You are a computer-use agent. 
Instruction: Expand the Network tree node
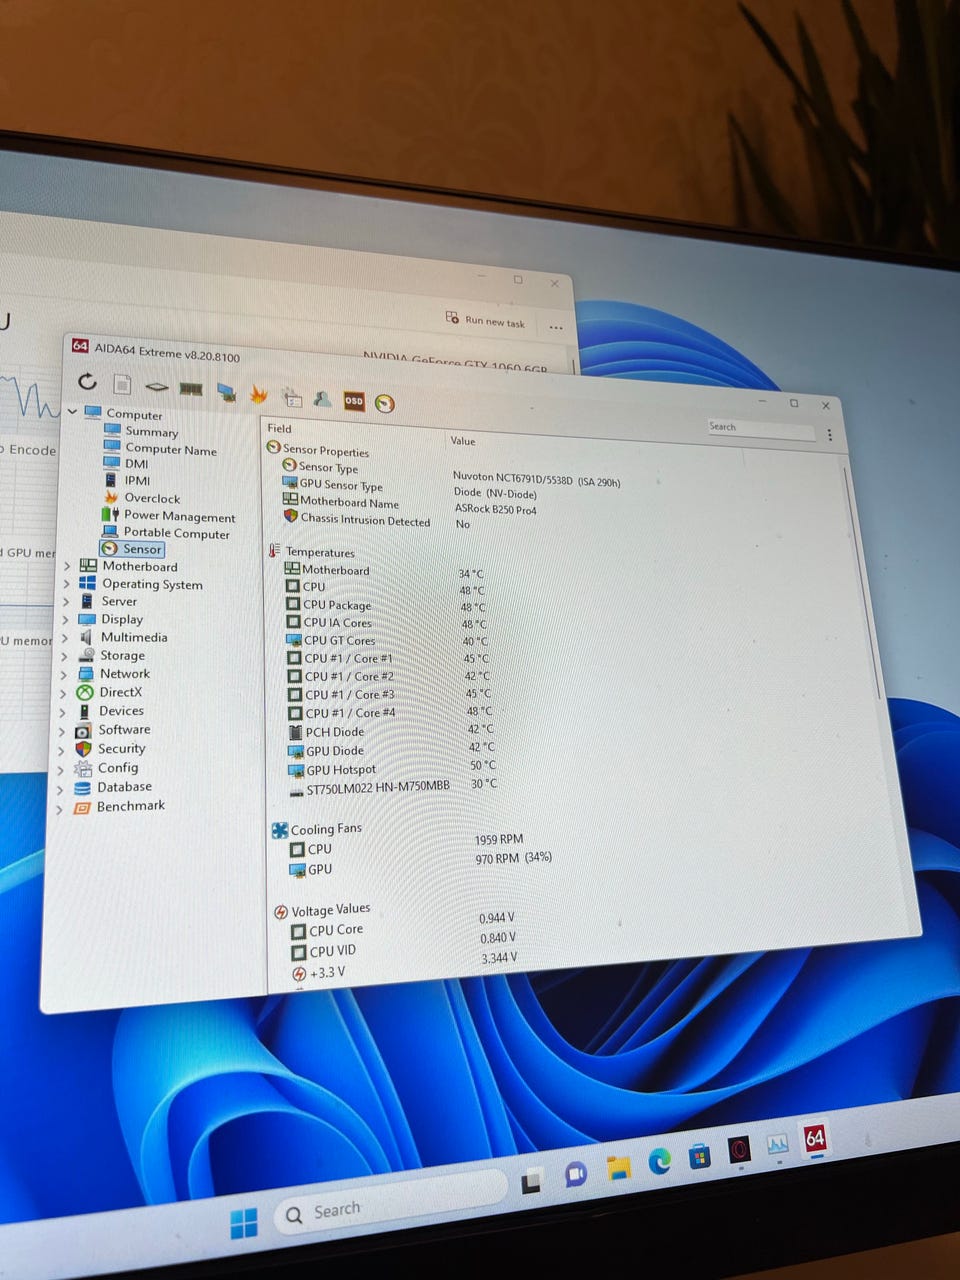click(x=64, y=674)
